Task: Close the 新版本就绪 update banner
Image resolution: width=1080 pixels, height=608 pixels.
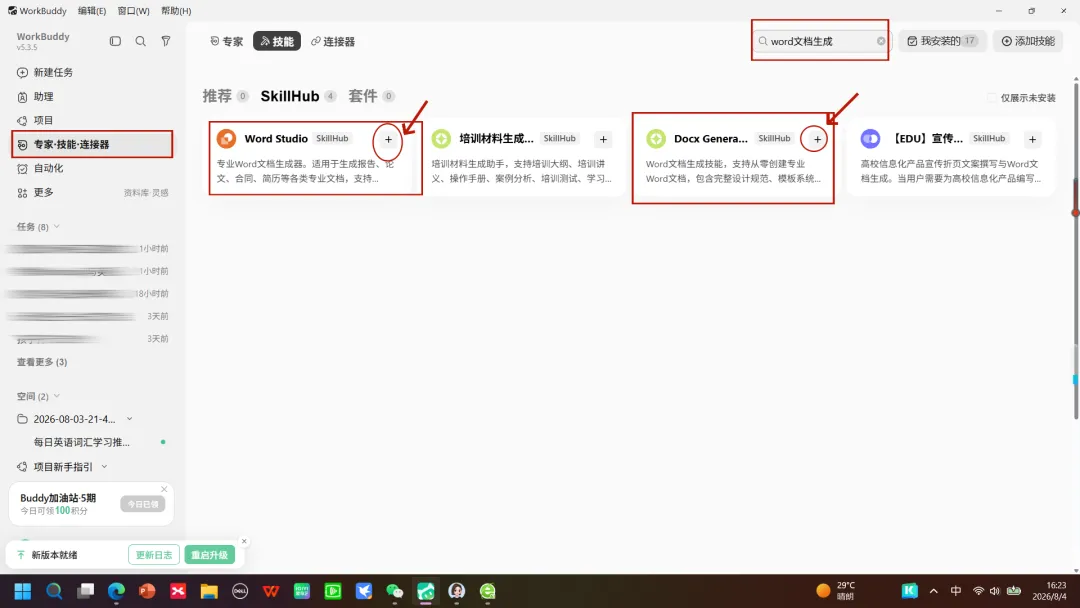Action: (244, 541)
